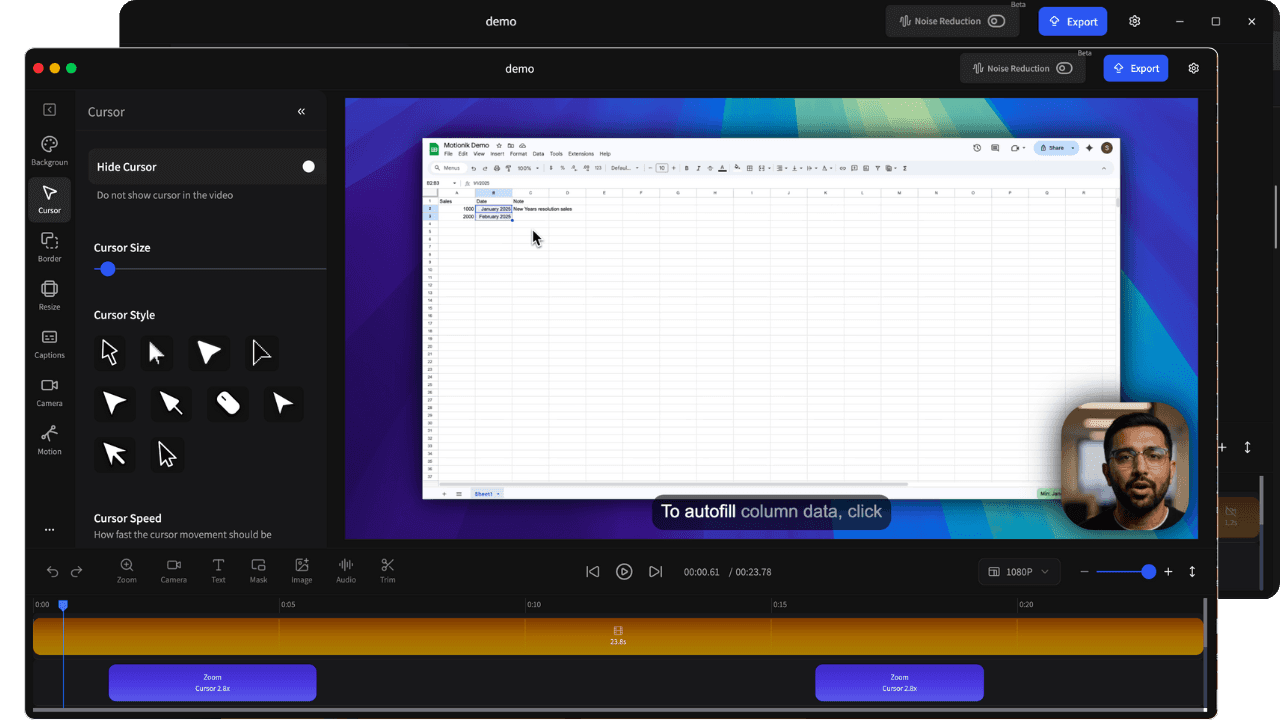This screenshot has height=720, width=1280.
Task: Open the Mask tool
Action: tap(258, 570)
